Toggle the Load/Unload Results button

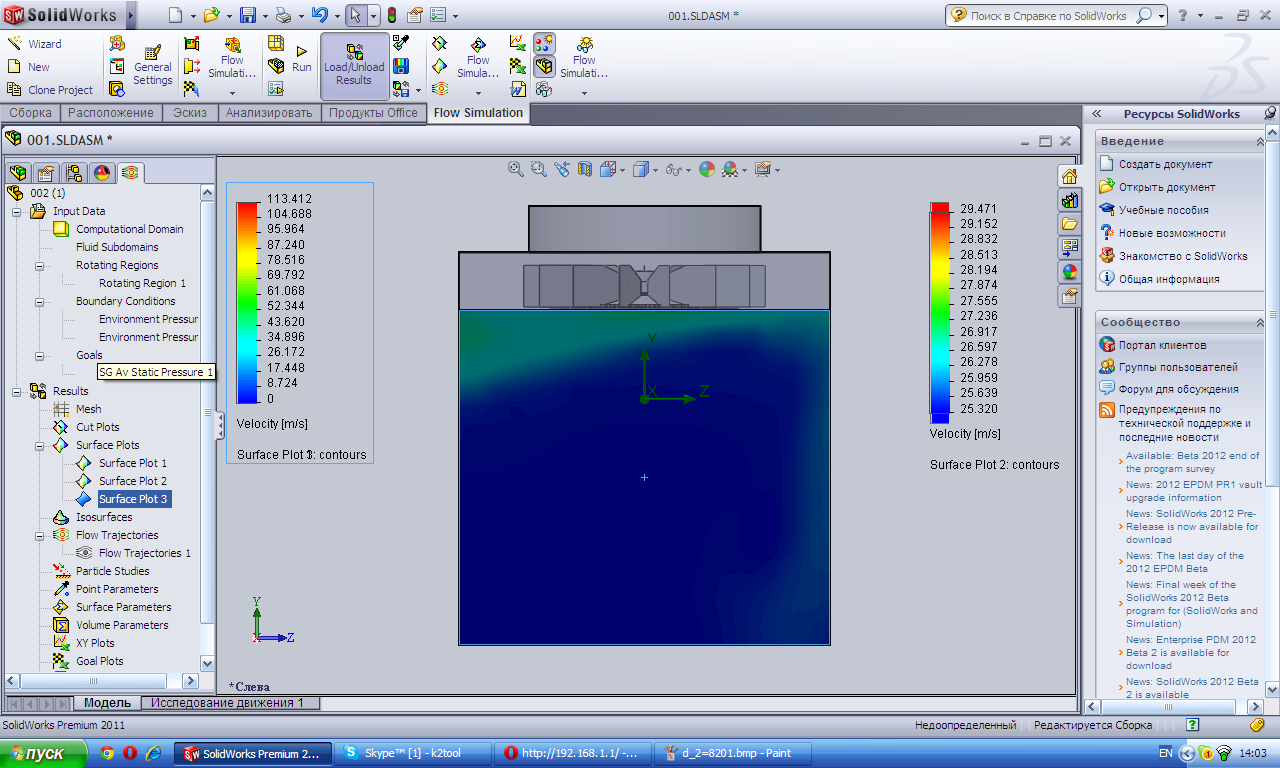pos(354,66)
